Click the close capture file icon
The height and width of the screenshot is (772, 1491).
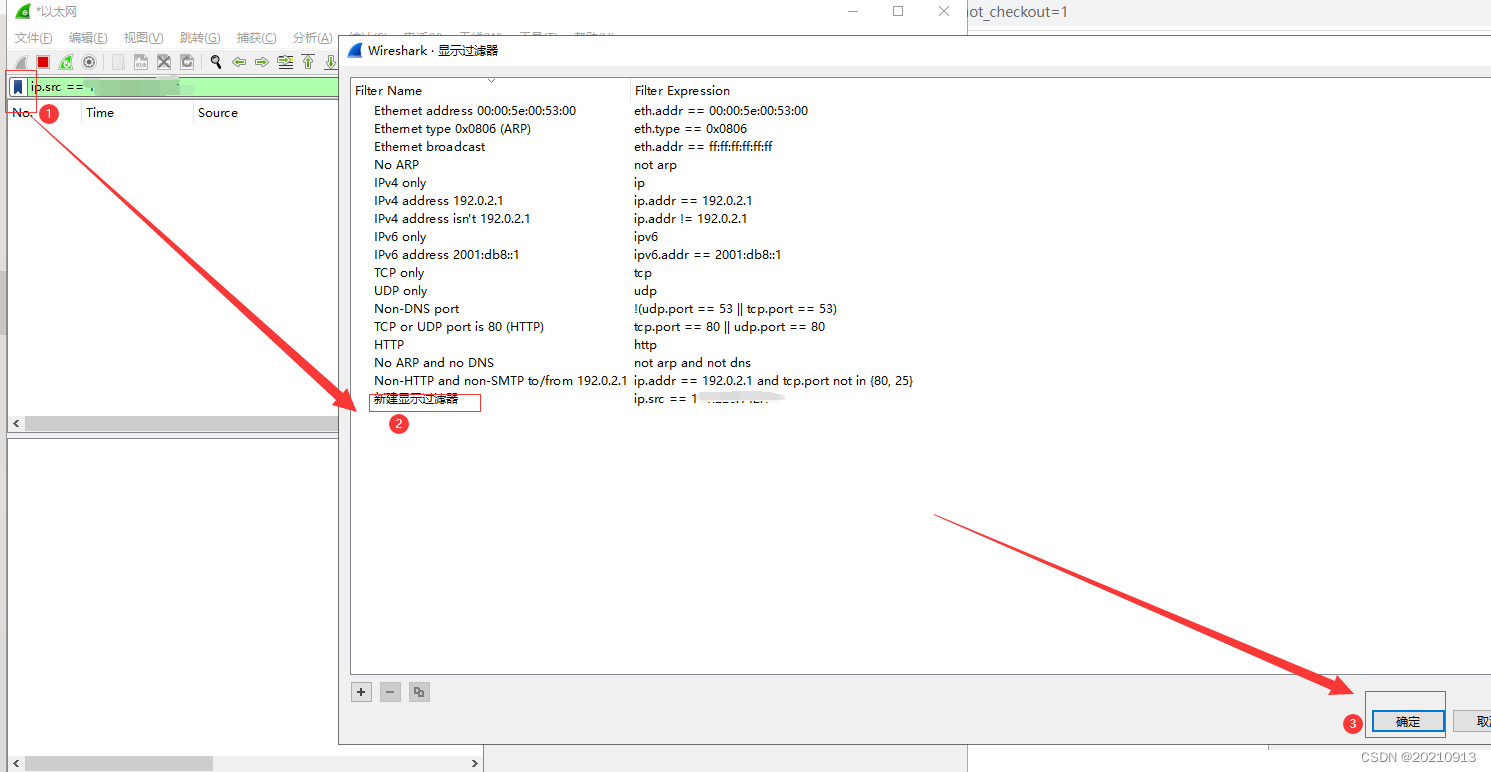tap(164, 62)
